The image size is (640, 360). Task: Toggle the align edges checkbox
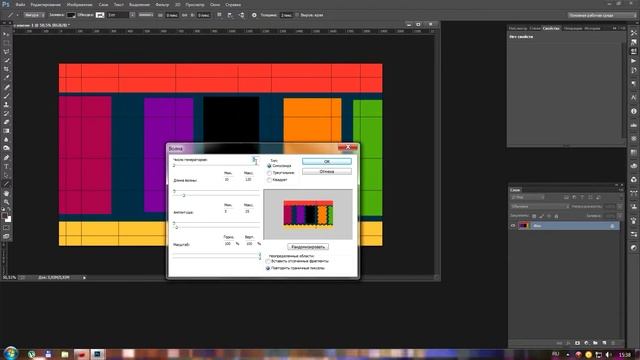[x=297, y=15]
